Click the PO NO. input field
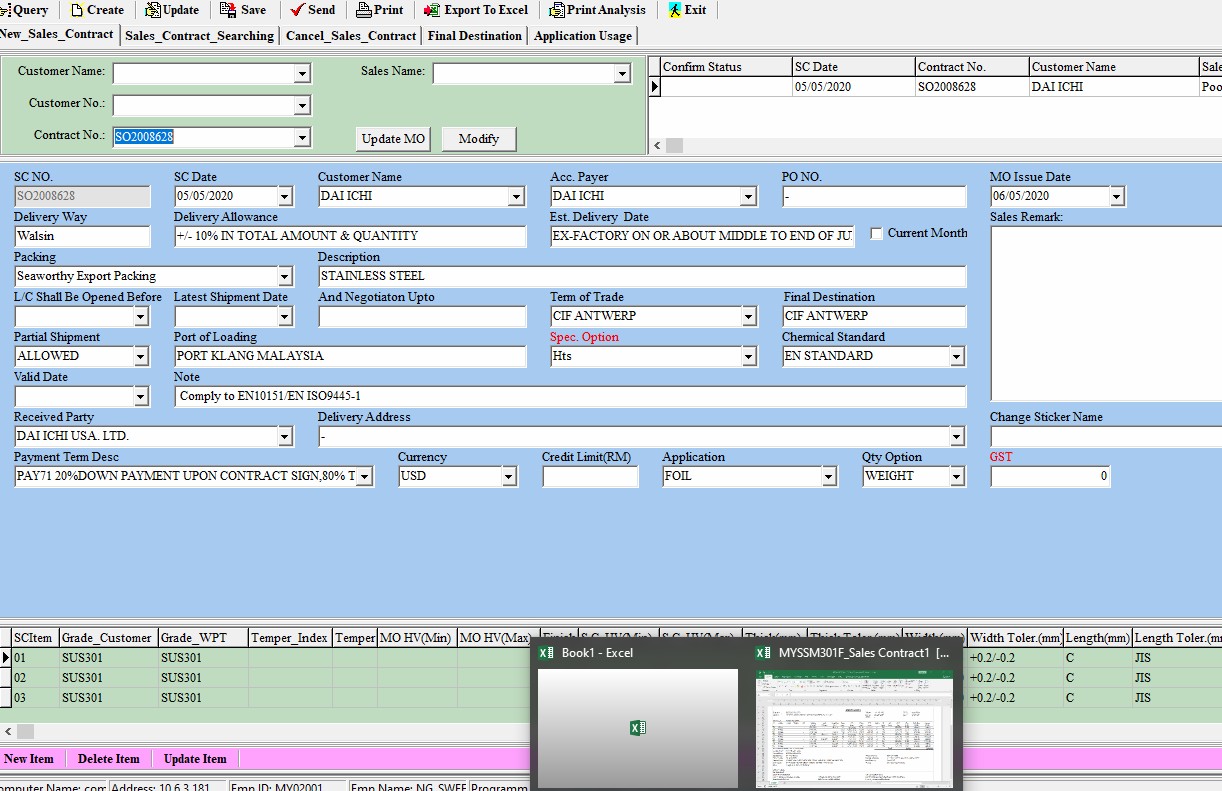Image resolution: width=1222 pixels, height=791 pixels. tap(874, 197)
